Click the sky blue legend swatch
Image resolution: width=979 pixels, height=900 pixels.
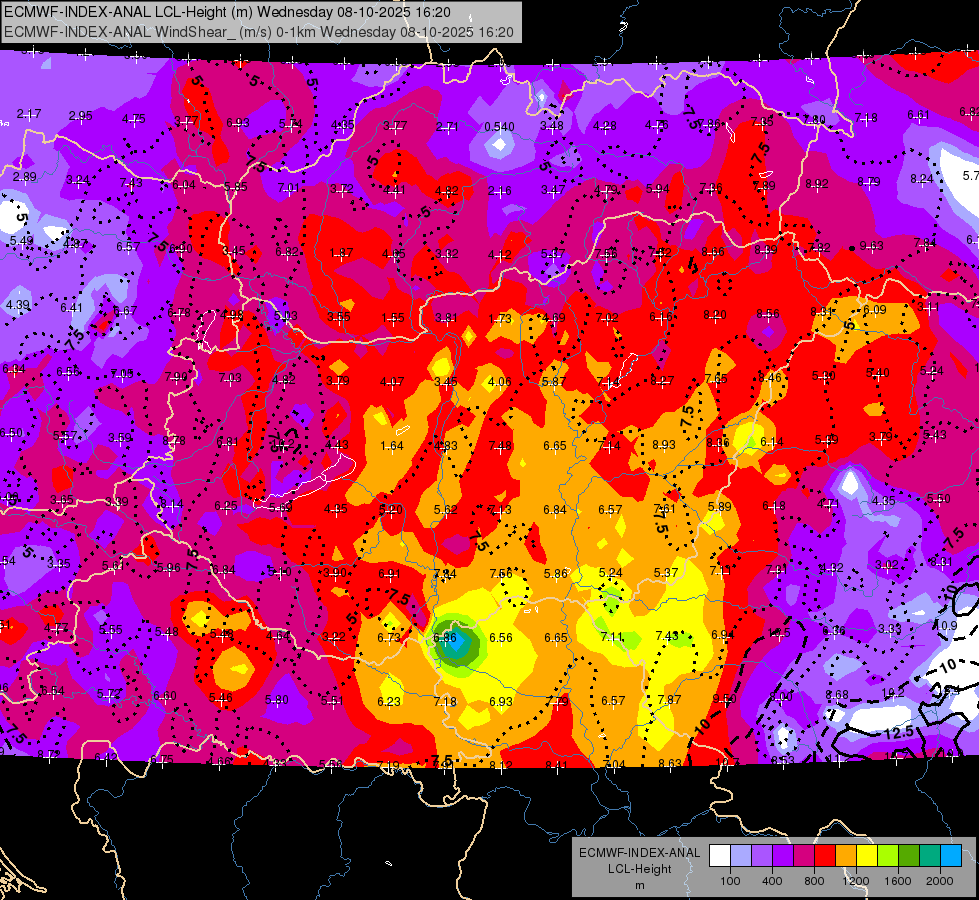point(951,856)
